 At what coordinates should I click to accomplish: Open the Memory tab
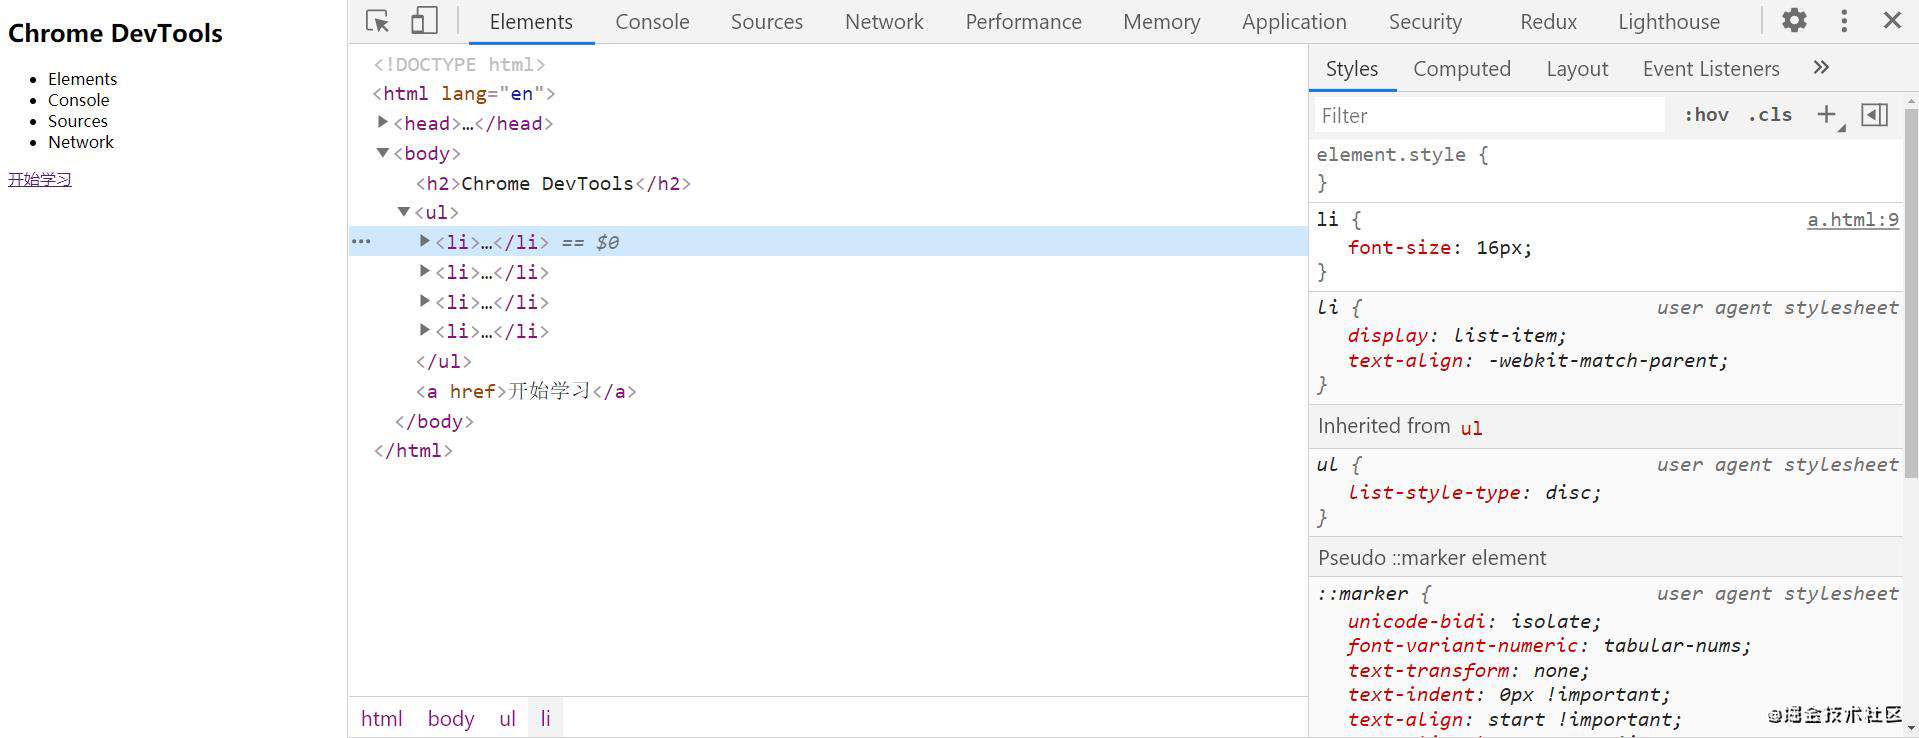point(1161,21)
